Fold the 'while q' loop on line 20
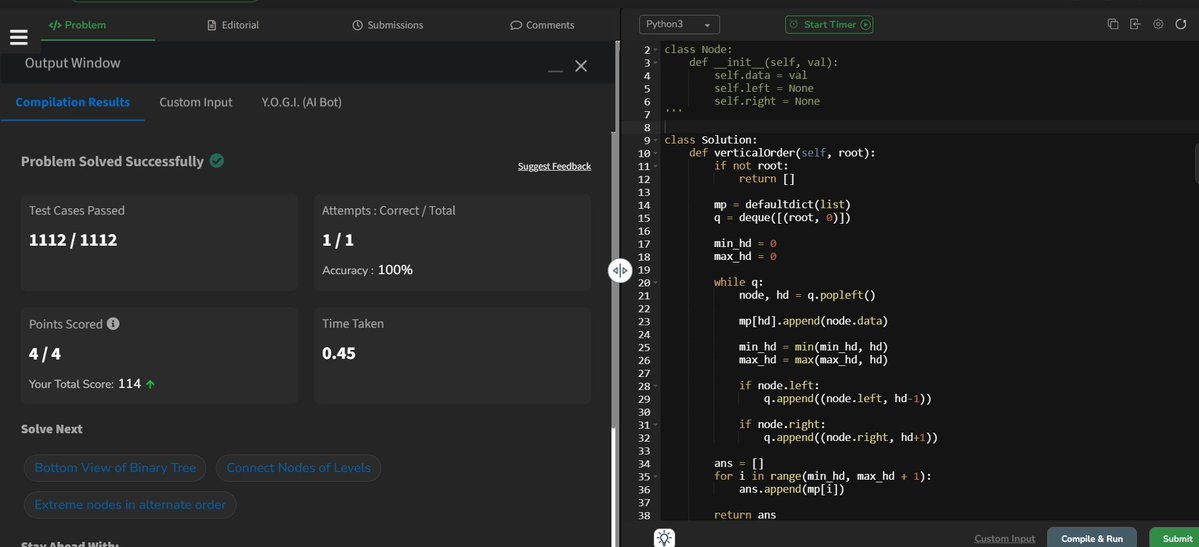 [657, 282]
